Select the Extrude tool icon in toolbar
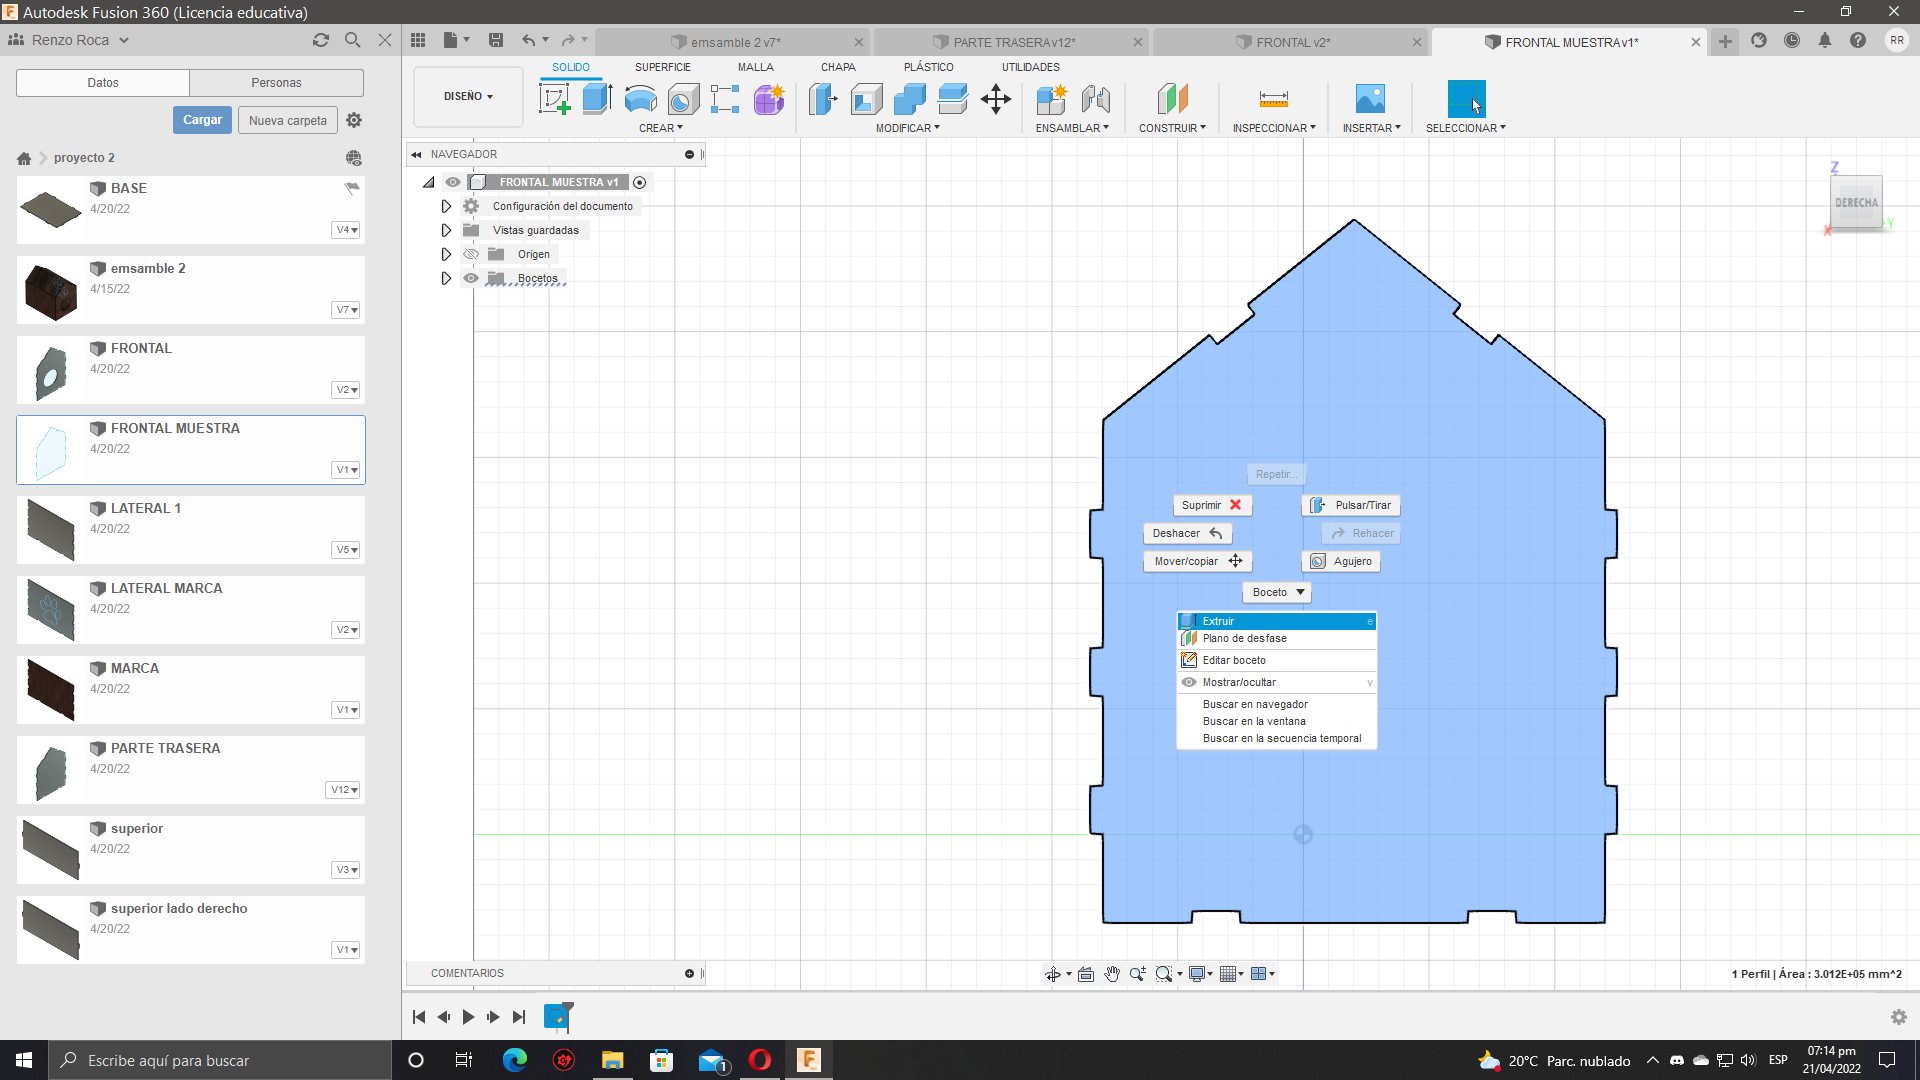1920x1080 pixels. [x=597, y=99]
